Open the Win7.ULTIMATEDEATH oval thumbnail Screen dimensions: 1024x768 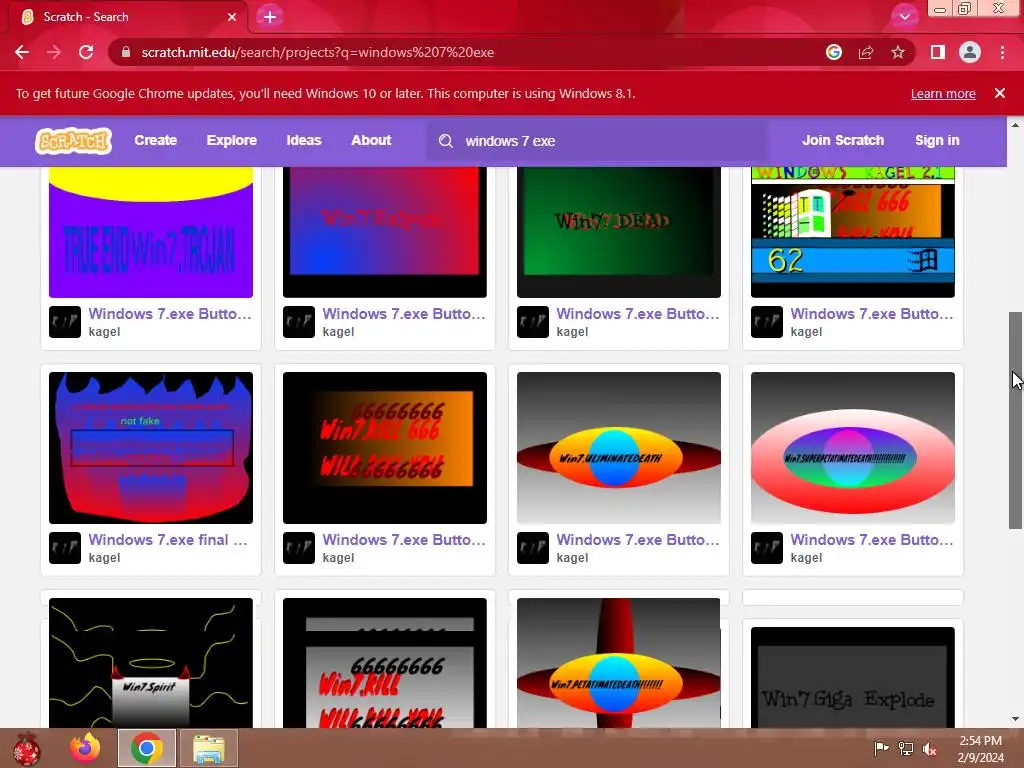click(x=618, y=448)
